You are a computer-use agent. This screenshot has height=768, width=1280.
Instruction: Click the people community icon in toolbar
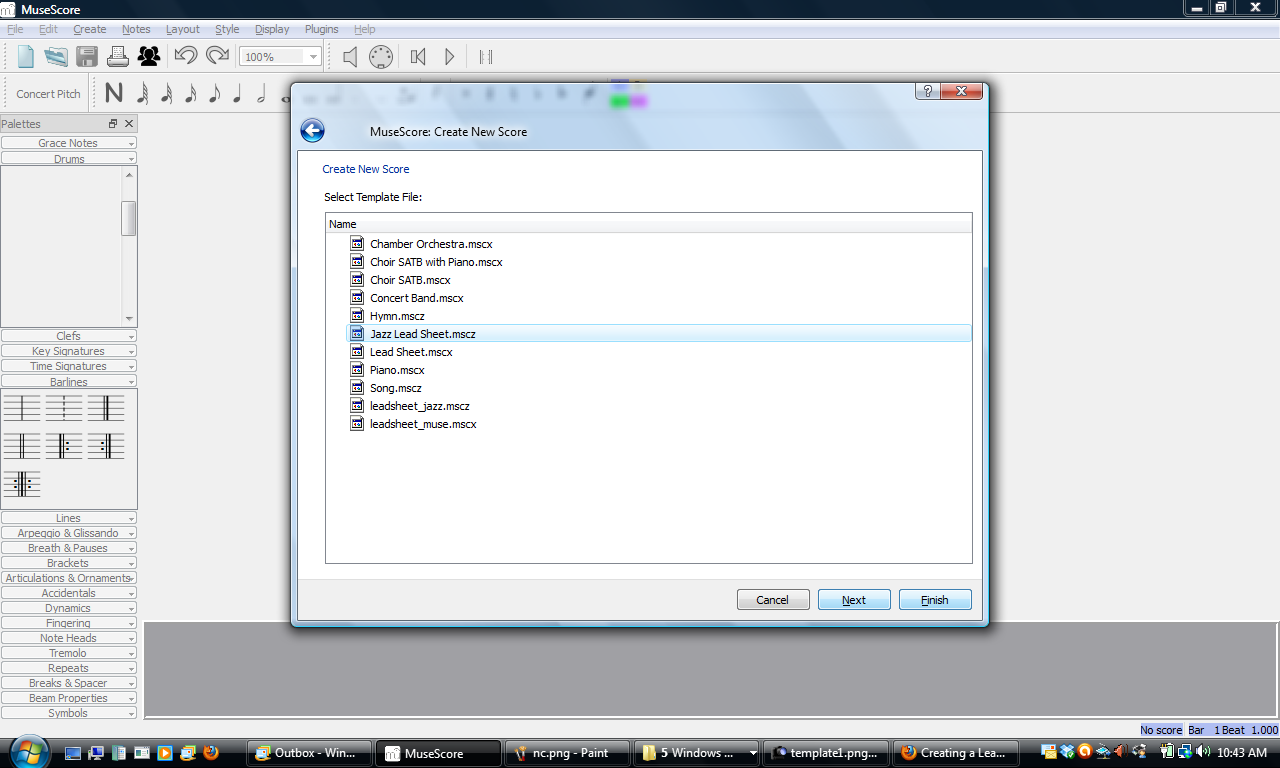coord(149,57)
